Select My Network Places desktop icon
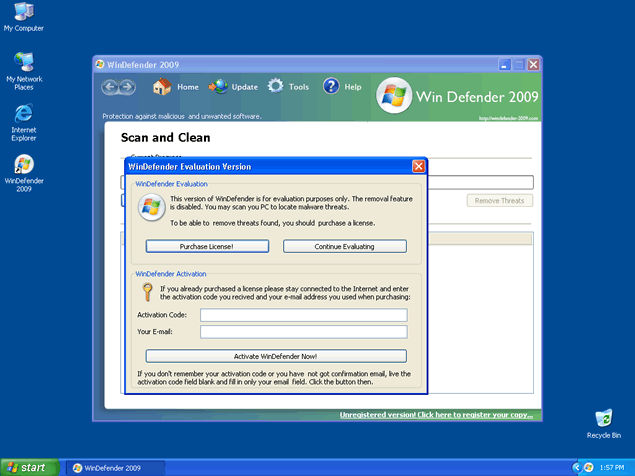 tap(23, 62)
